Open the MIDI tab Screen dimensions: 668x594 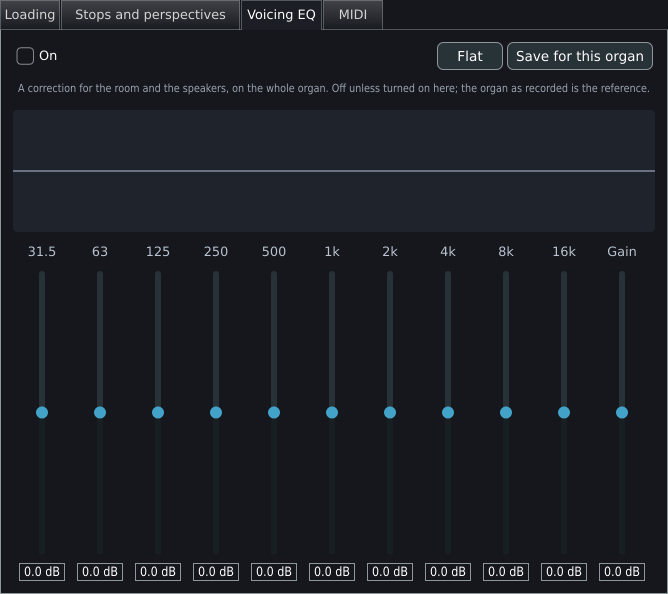pyautogui.click(x=353, y=14)
